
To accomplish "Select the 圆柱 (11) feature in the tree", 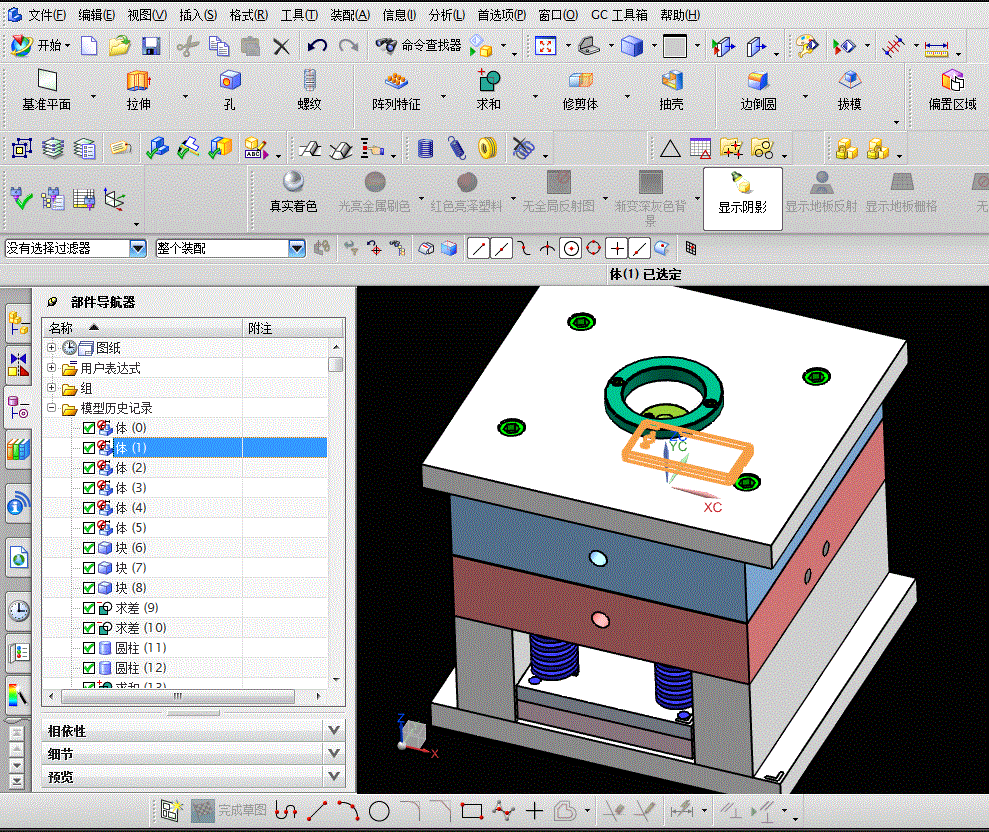I will 141,648.
